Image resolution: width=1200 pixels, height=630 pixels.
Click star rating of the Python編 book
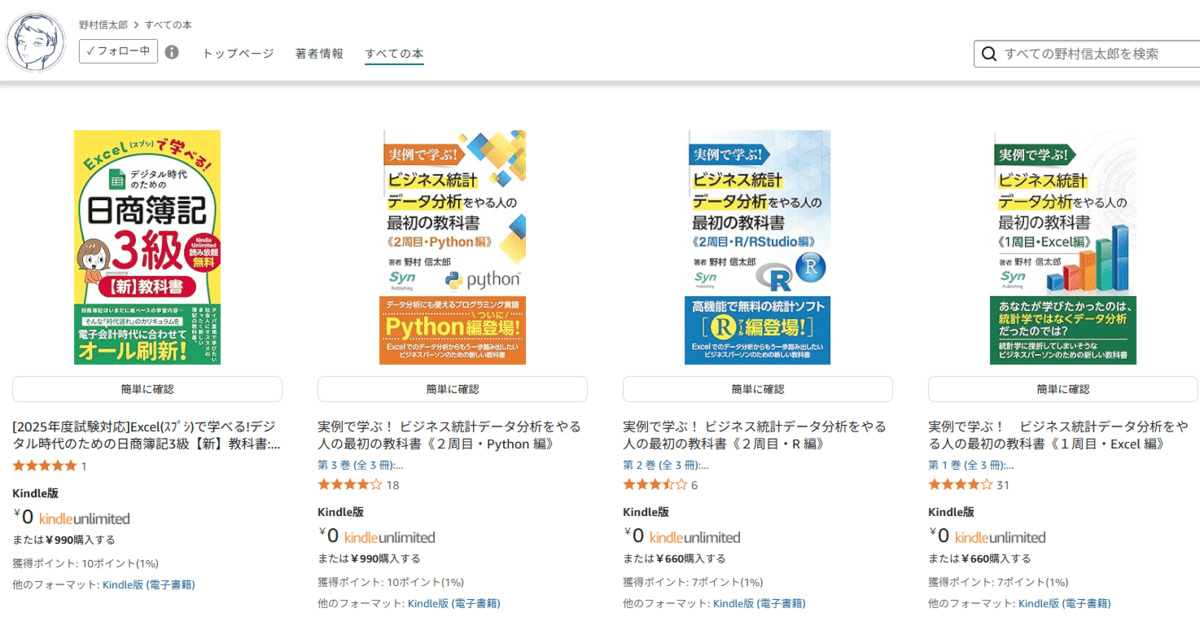[350, 485]
